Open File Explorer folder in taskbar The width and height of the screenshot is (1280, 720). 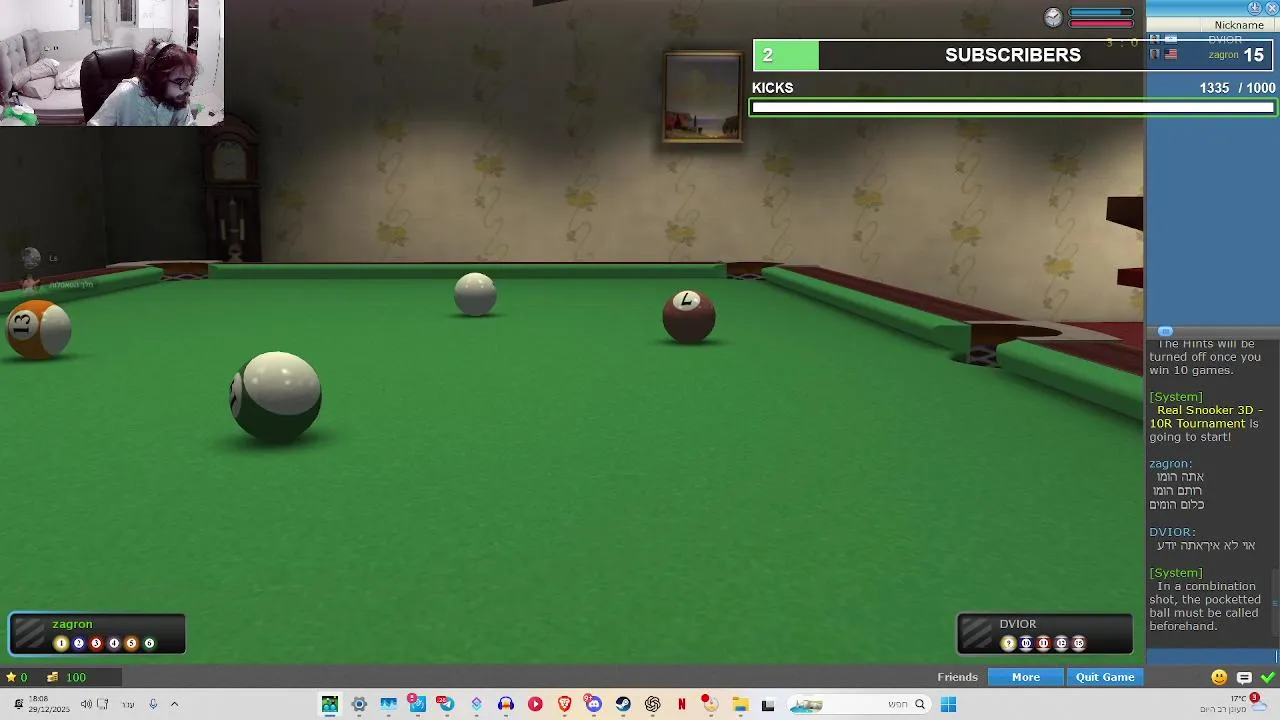(x=740, y=704)
